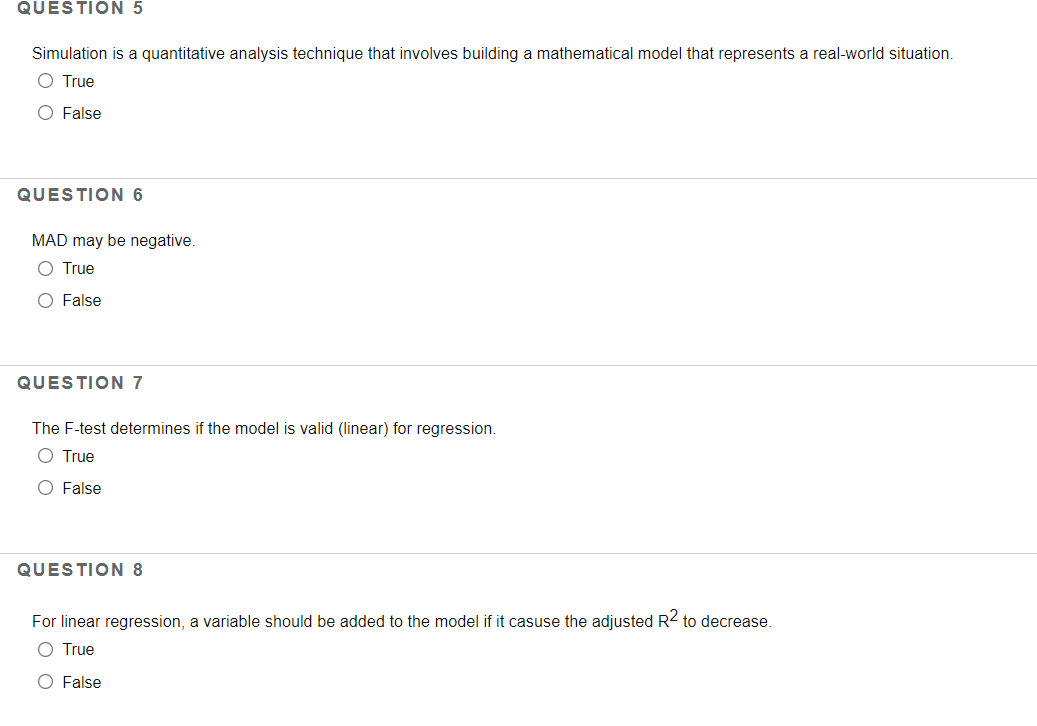Viewport: 1037px width, 726px height.
Task: Select False for the adjusted R² question
Action: [45, 681]
